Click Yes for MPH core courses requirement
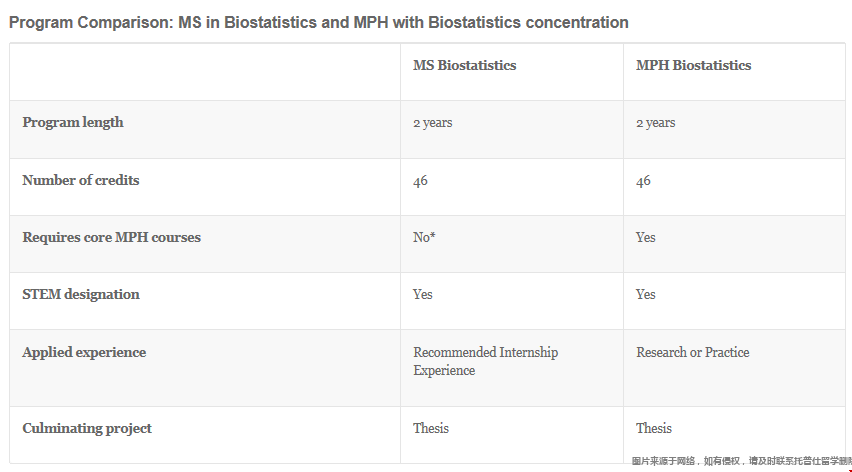Viewport: 852px width, 472px height. point(645,238)
